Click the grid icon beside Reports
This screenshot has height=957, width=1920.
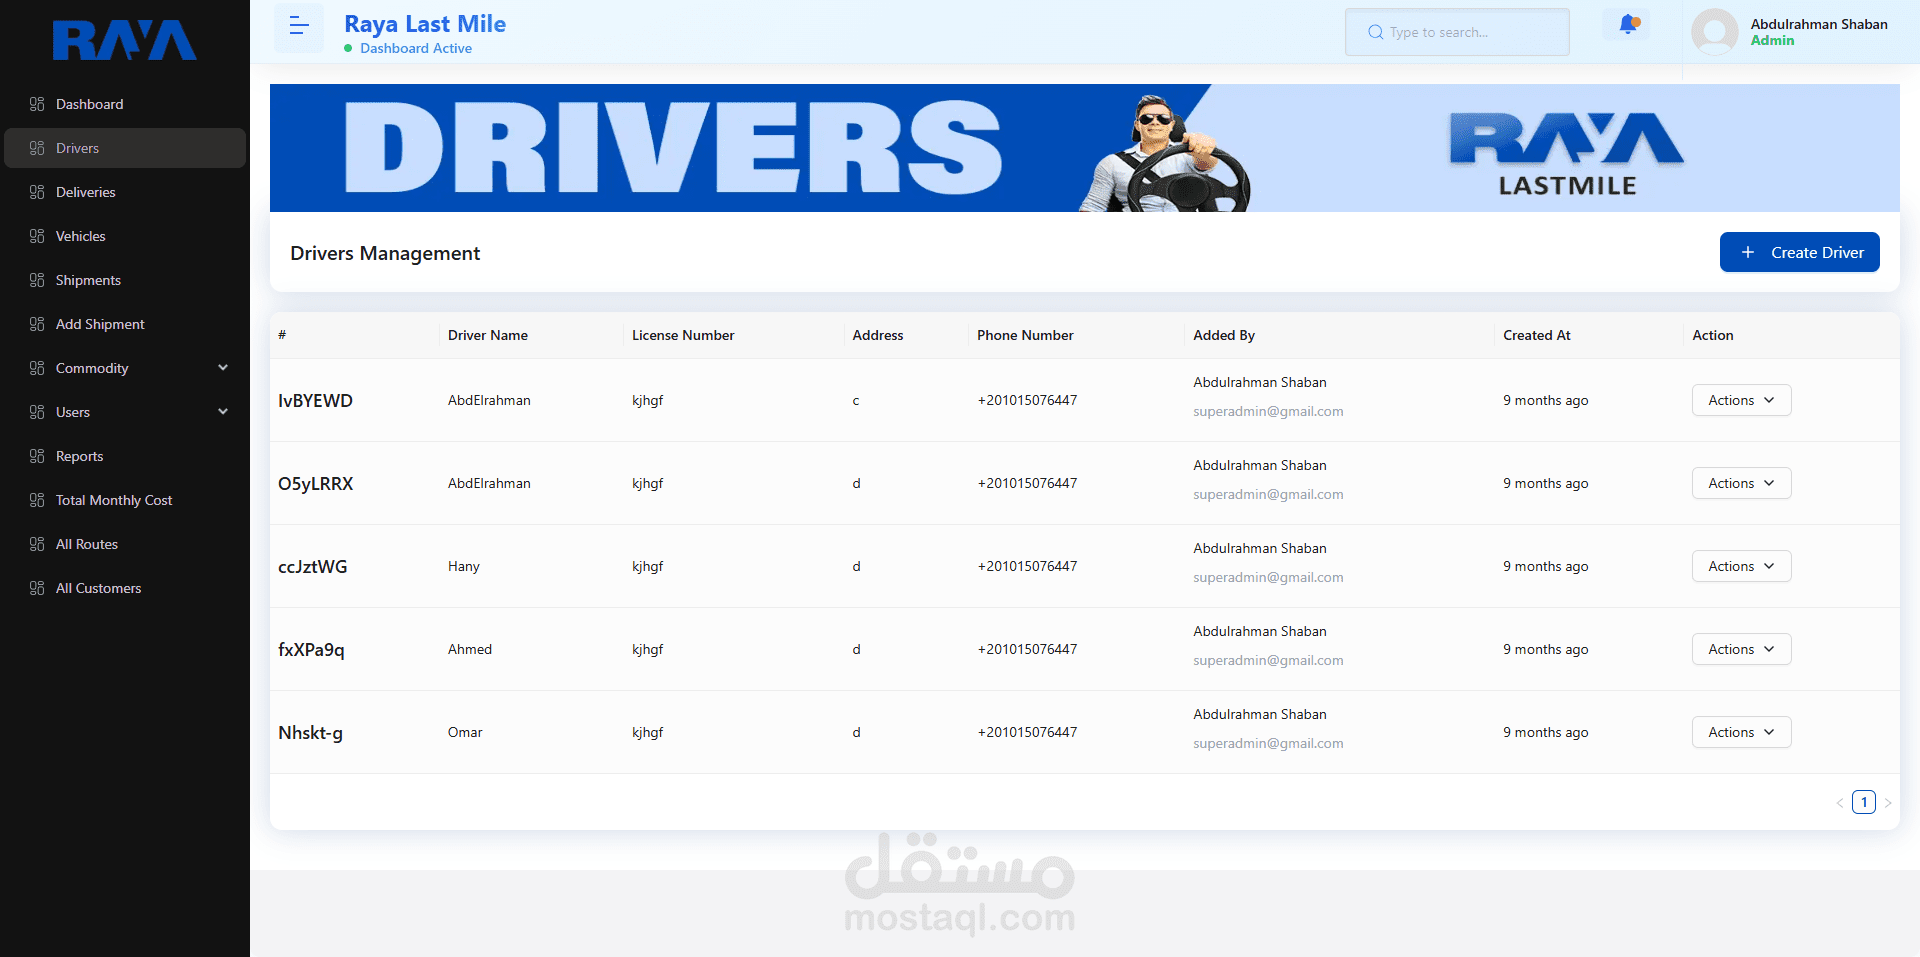pos(37,456)
